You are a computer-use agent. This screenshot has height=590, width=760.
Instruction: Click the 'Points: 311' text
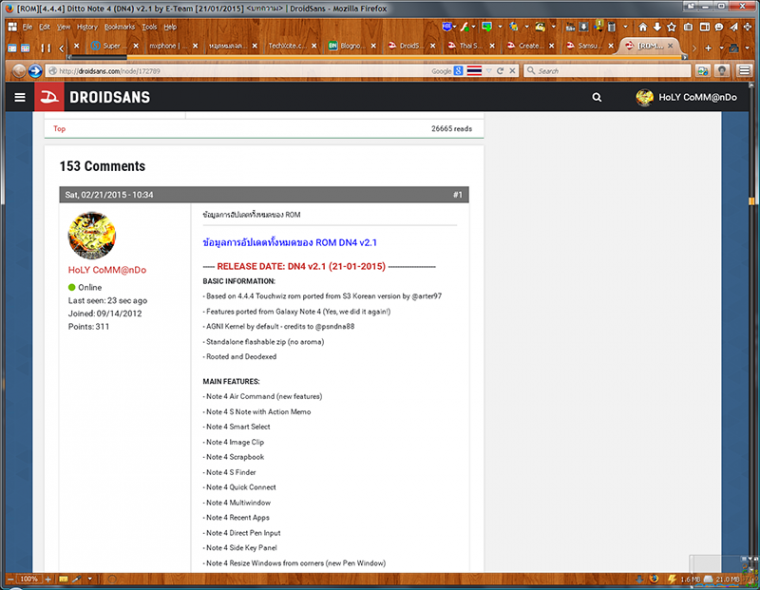89,327
